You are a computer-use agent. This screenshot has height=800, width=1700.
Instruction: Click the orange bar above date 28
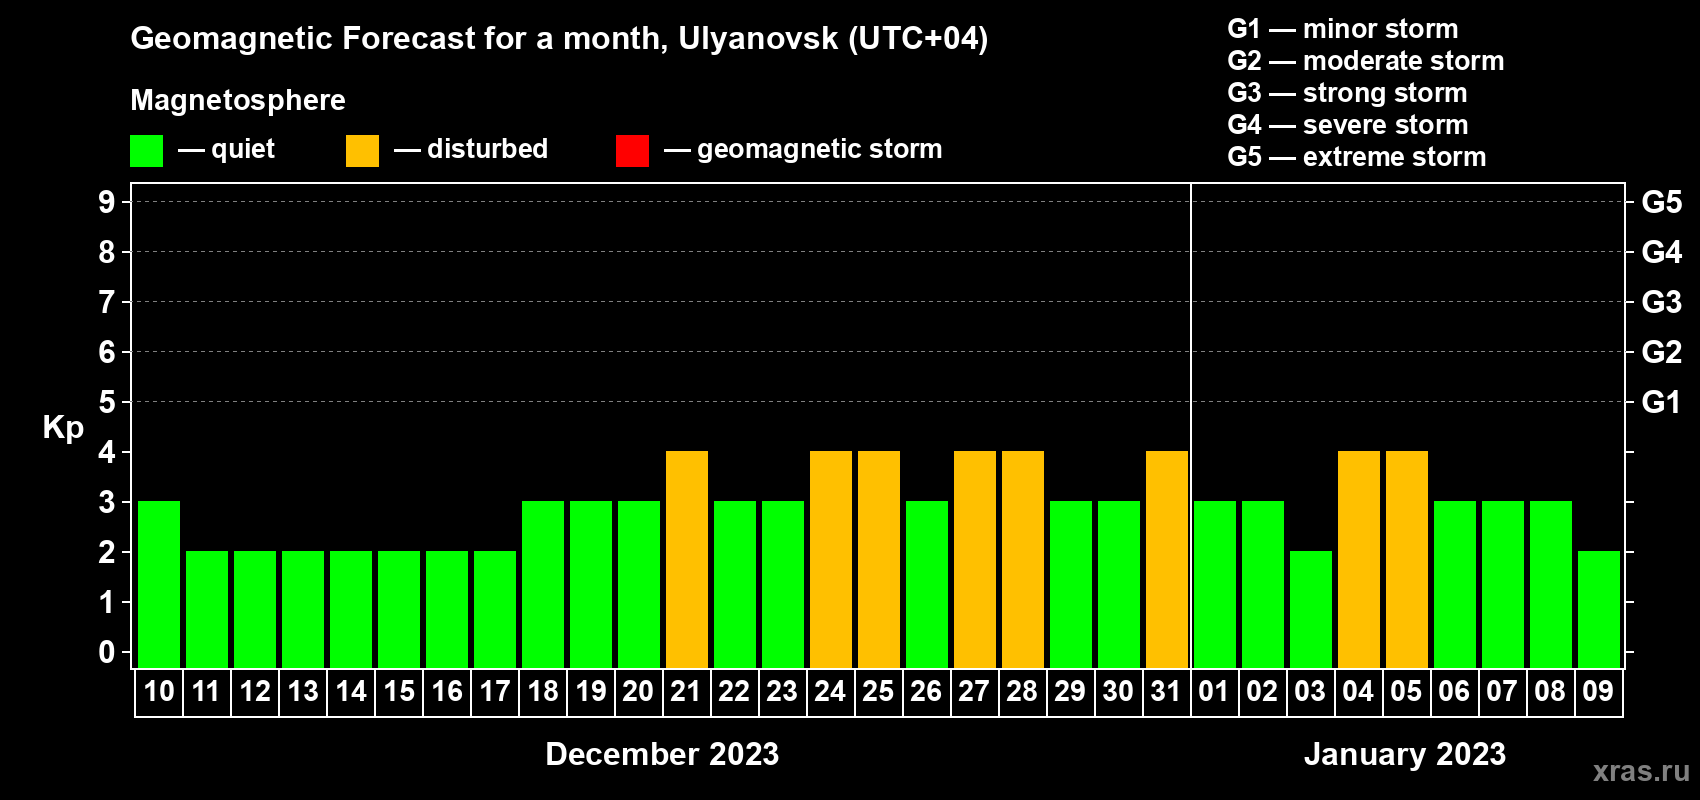(x=1023, y=559)
